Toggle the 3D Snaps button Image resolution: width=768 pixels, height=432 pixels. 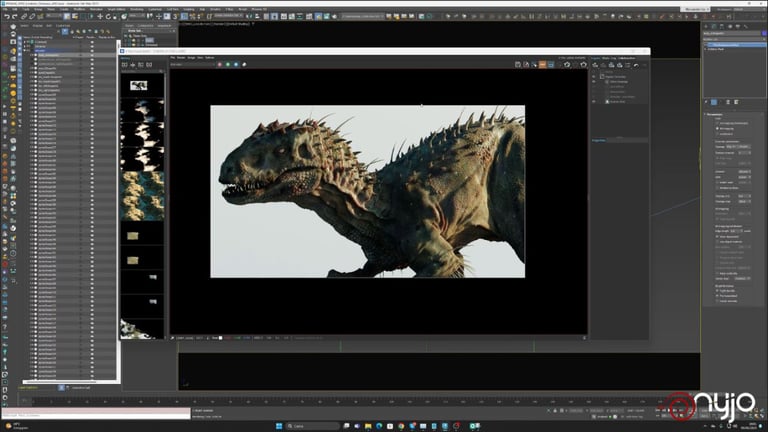tap(176, 17)
